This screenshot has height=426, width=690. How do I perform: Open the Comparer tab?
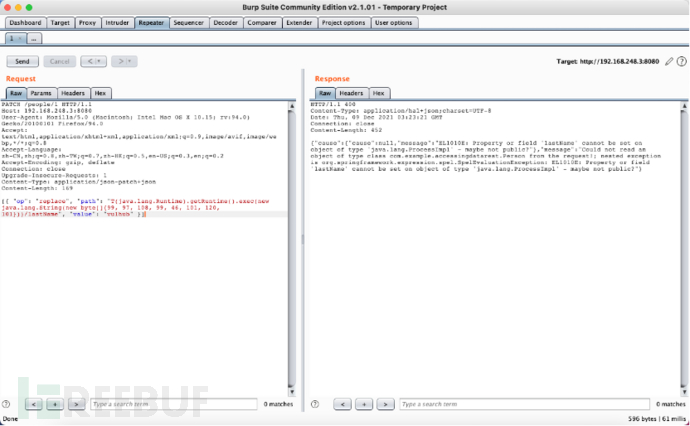[x=262, y=23]
